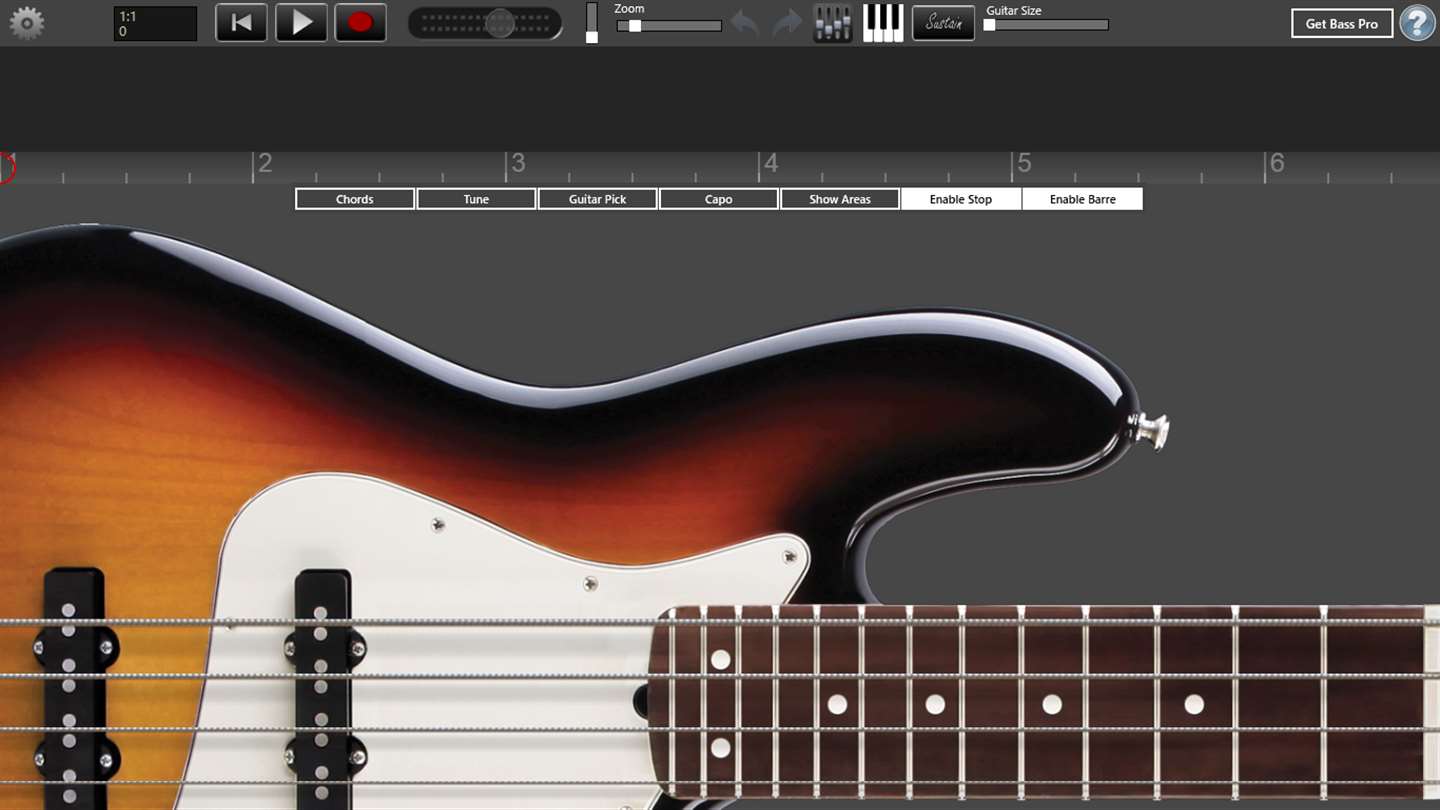1440x810 pixels.
Task: Select the Capo option
Action: pyautogui.click(x=719, y=199)
